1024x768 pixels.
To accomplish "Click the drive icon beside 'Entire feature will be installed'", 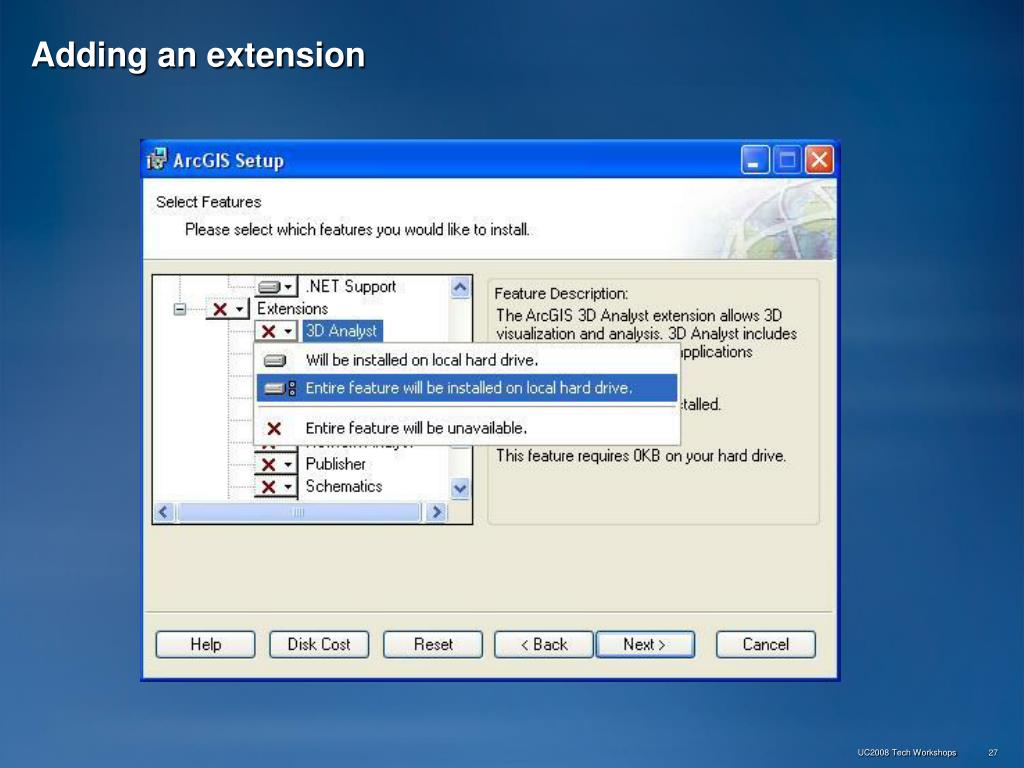I will (x=280, y=389).
